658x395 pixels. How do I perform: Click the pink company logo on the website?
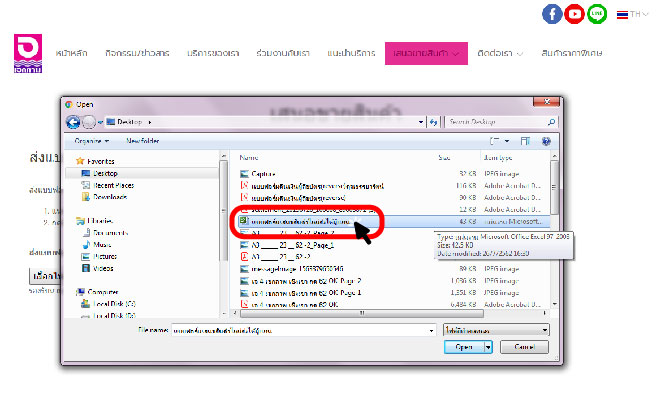28,53
